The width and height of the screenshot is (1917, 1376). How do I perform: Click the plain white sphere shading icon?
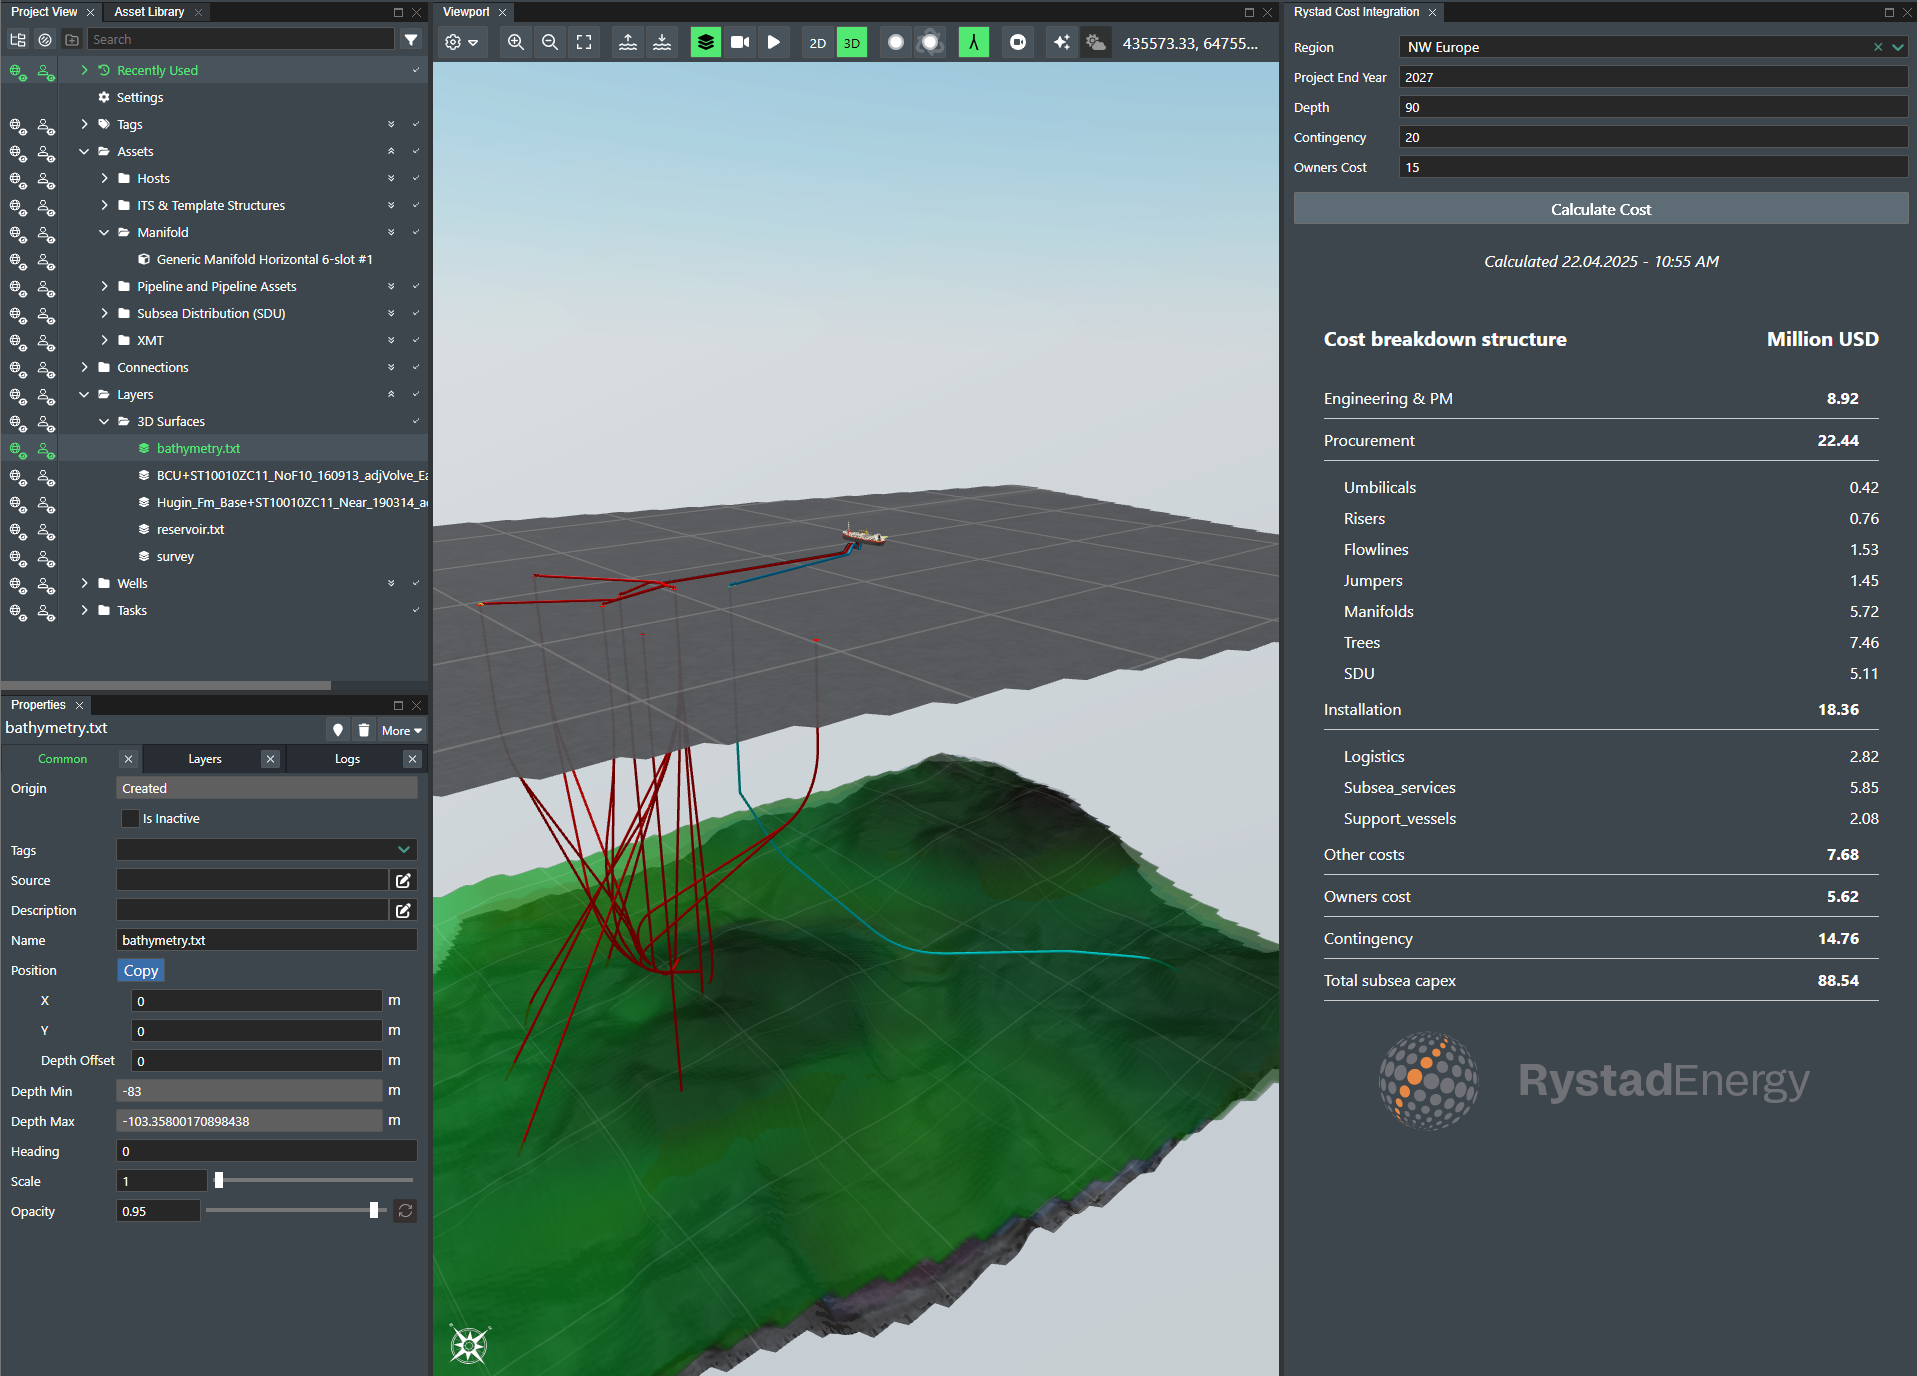click(896, 42)
